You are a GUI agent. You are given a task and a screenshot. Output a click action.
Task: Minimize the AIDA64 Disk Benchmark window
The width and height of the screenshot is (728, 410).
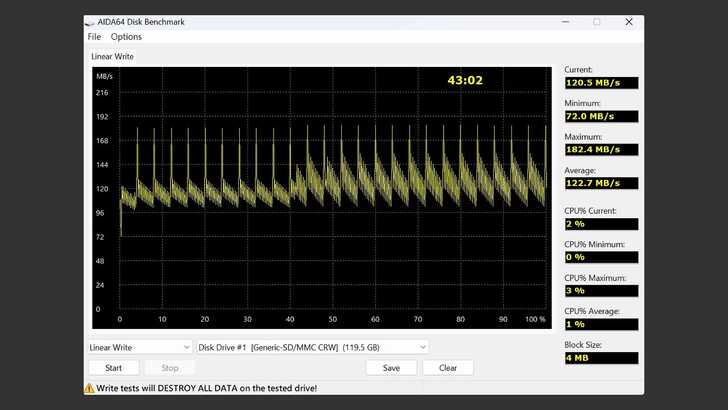click(564, 22)
